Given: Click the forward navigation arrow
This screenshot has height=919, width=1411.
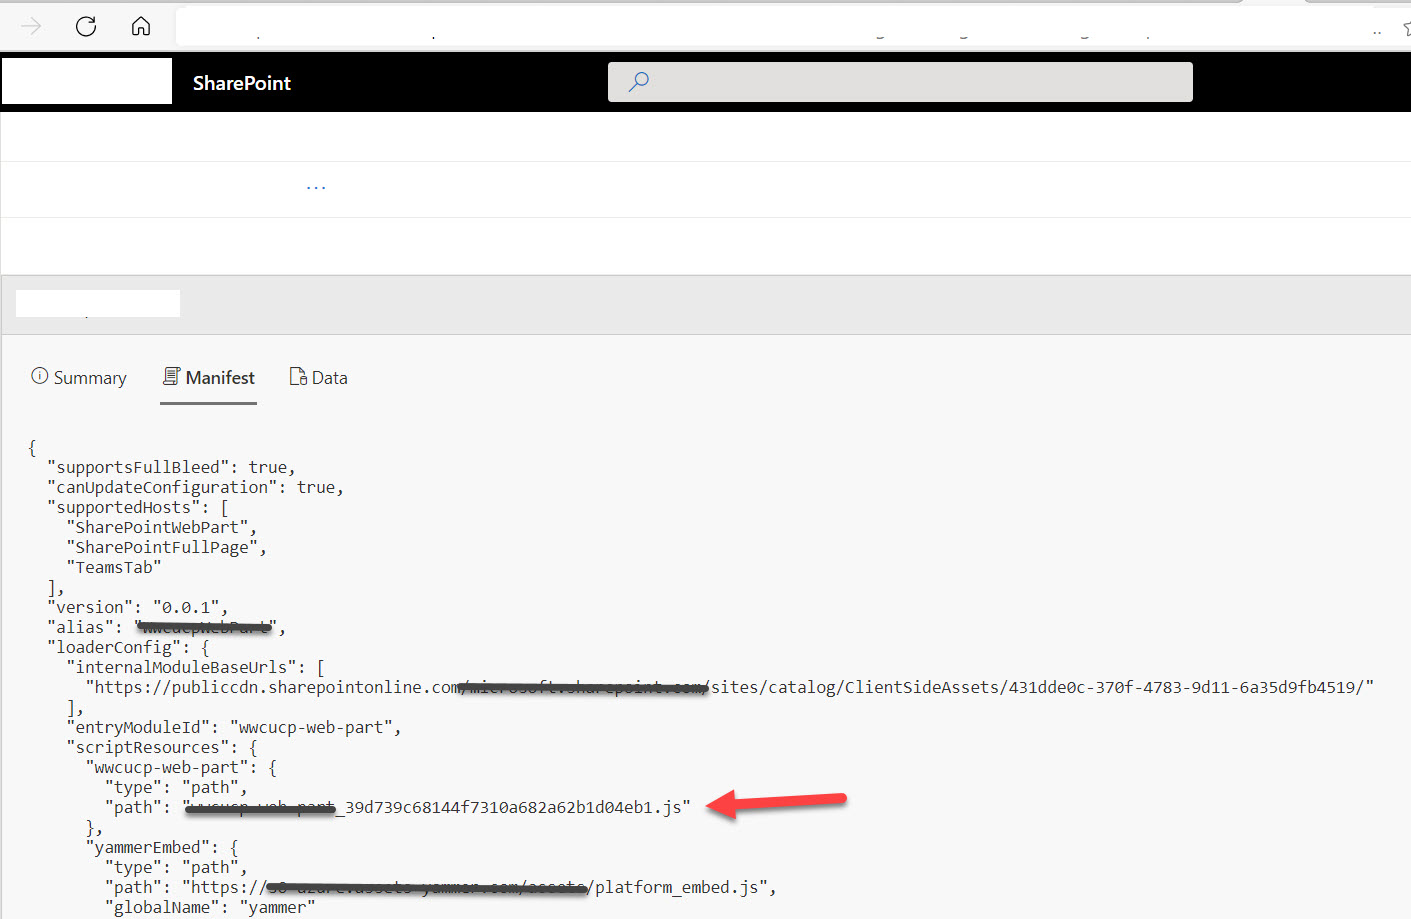Looking at the screenshot, I should coord(30,26).
